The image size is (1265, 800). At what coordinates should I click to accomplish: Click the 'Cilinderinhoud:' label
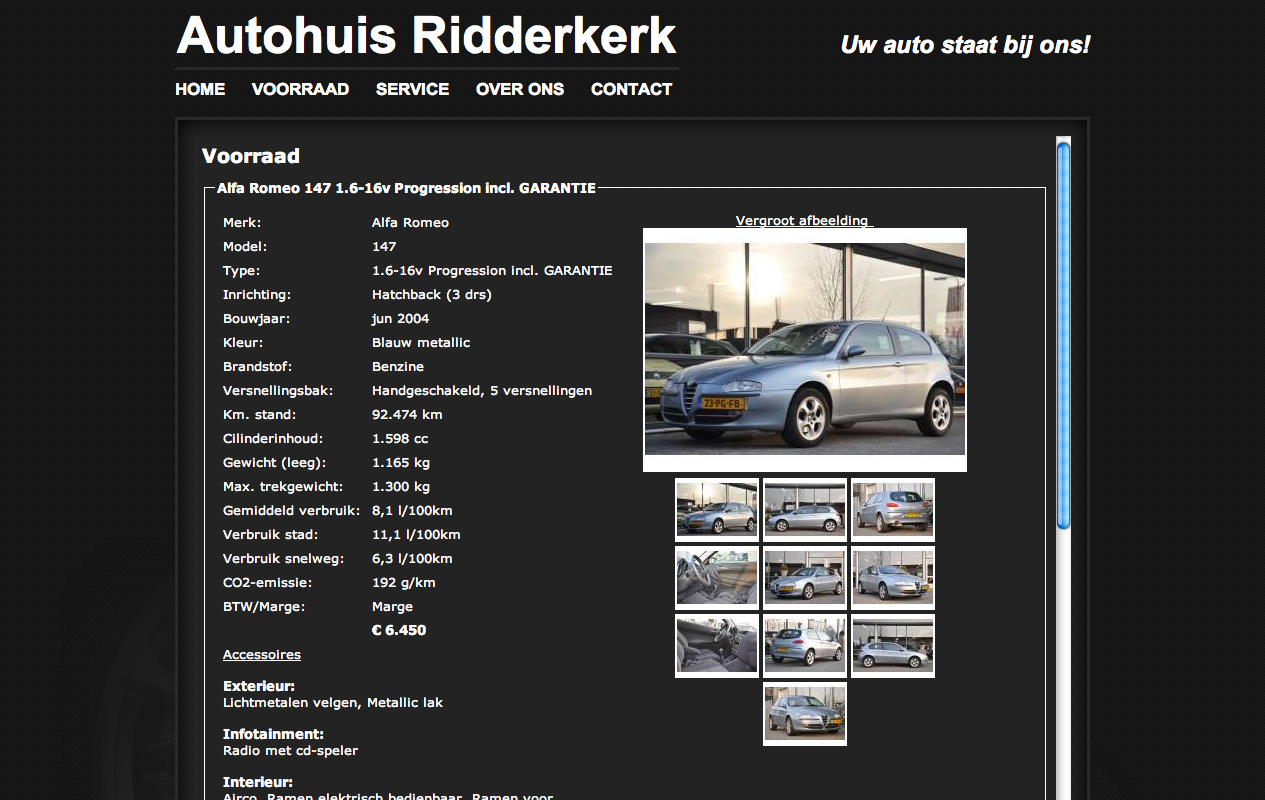click(x=275, y=439)
